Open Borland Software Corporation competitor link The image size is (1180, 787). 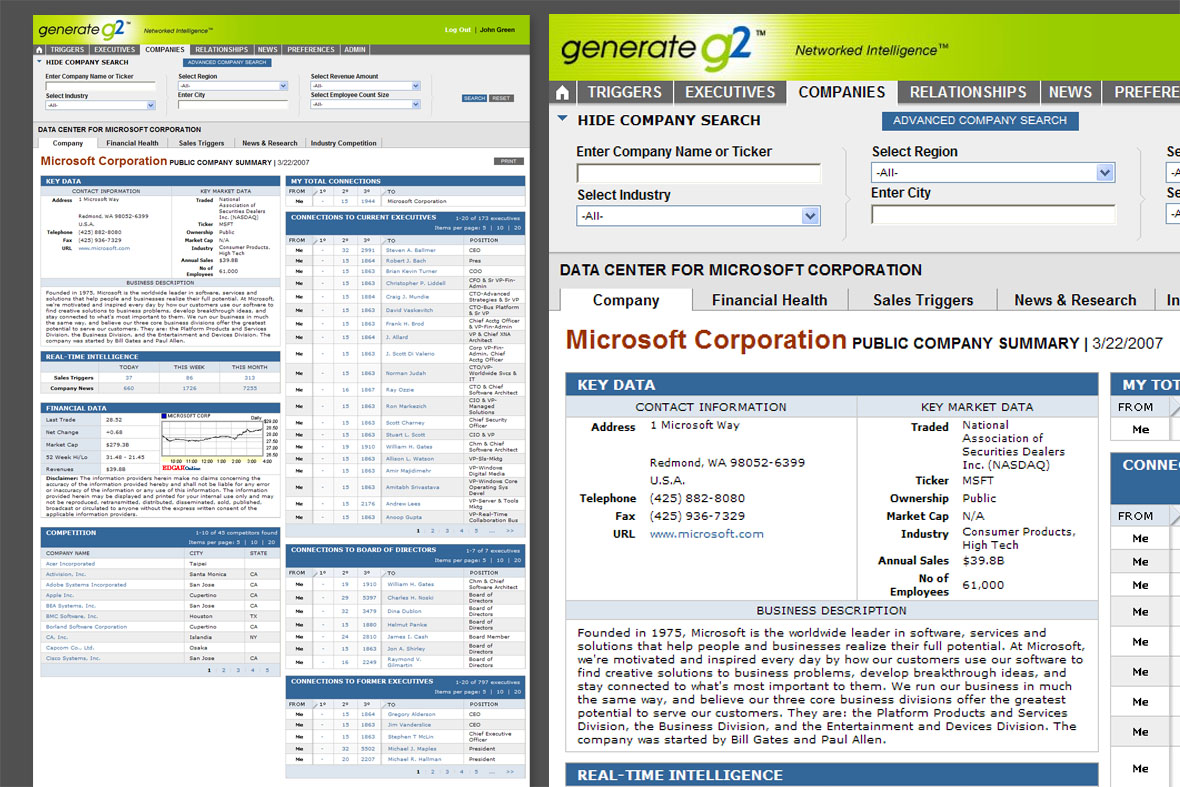86,627
